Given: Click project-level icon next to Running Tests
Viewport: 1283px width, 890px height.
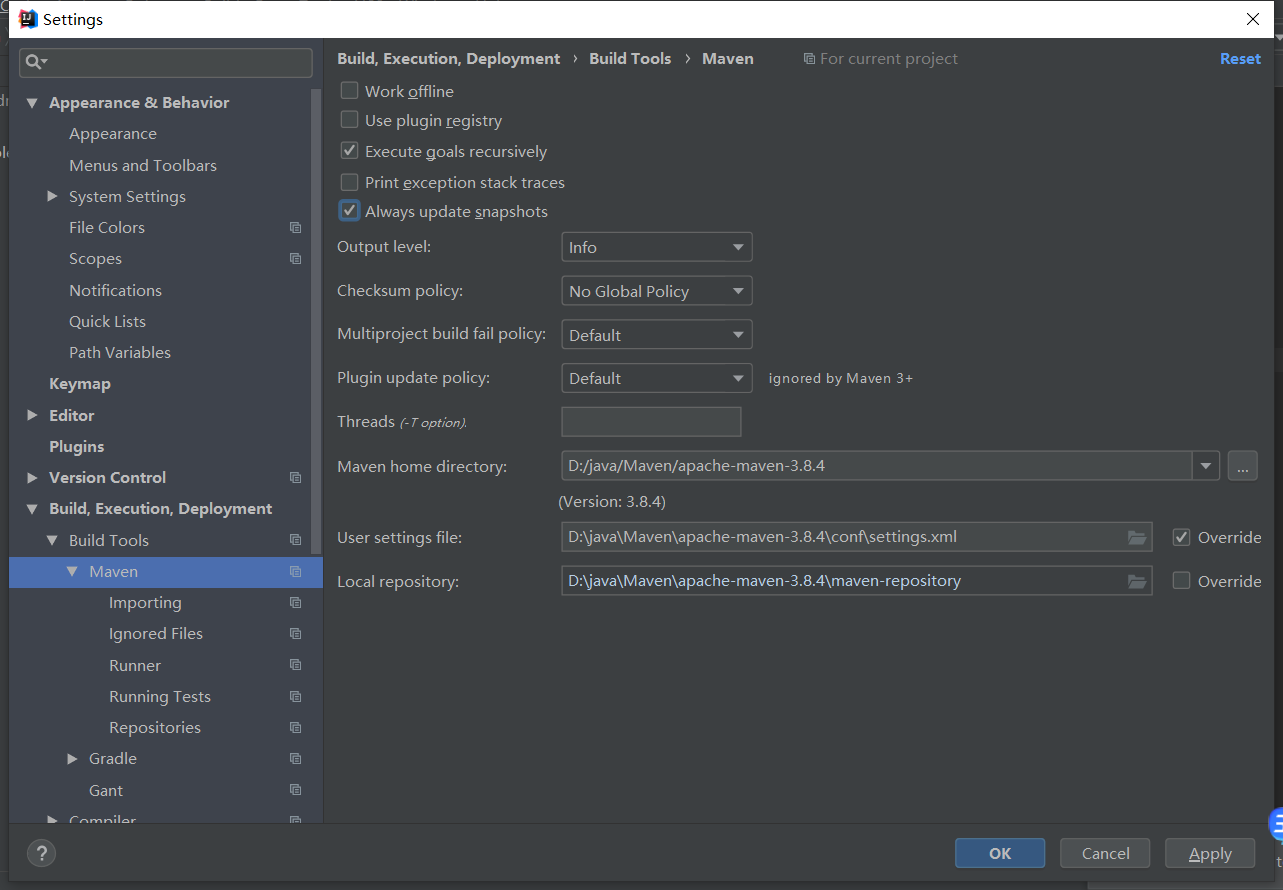Looking at the screenshot, I should (295, 696).
